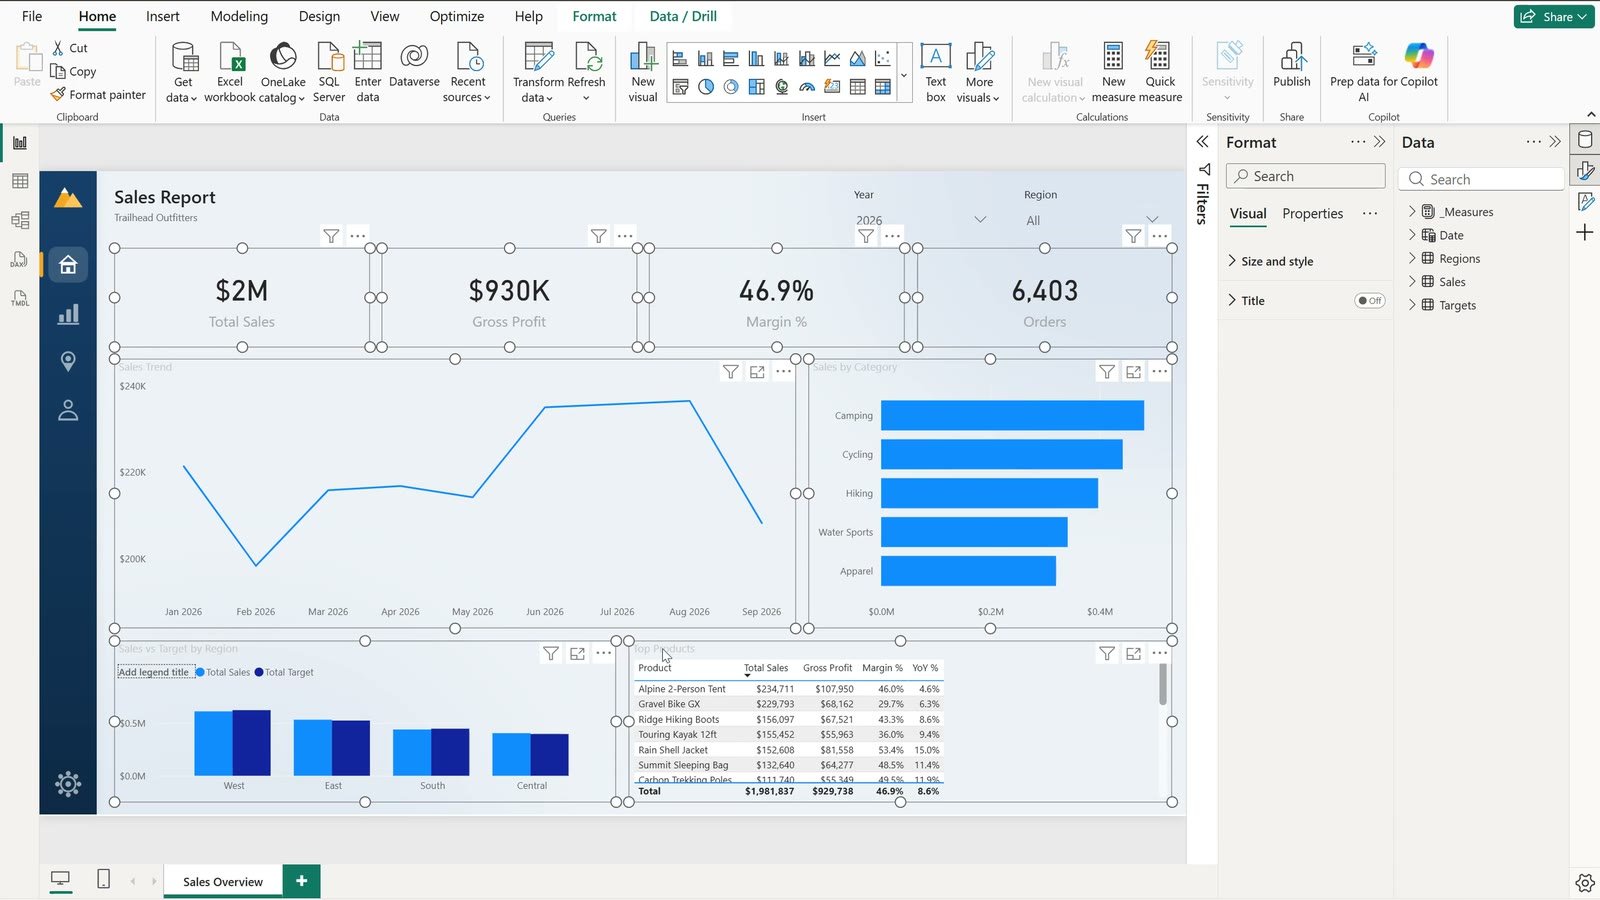Click the gear icon in report navigation
The height and width of the screenshot is (900, 1600).
(68, 784)
